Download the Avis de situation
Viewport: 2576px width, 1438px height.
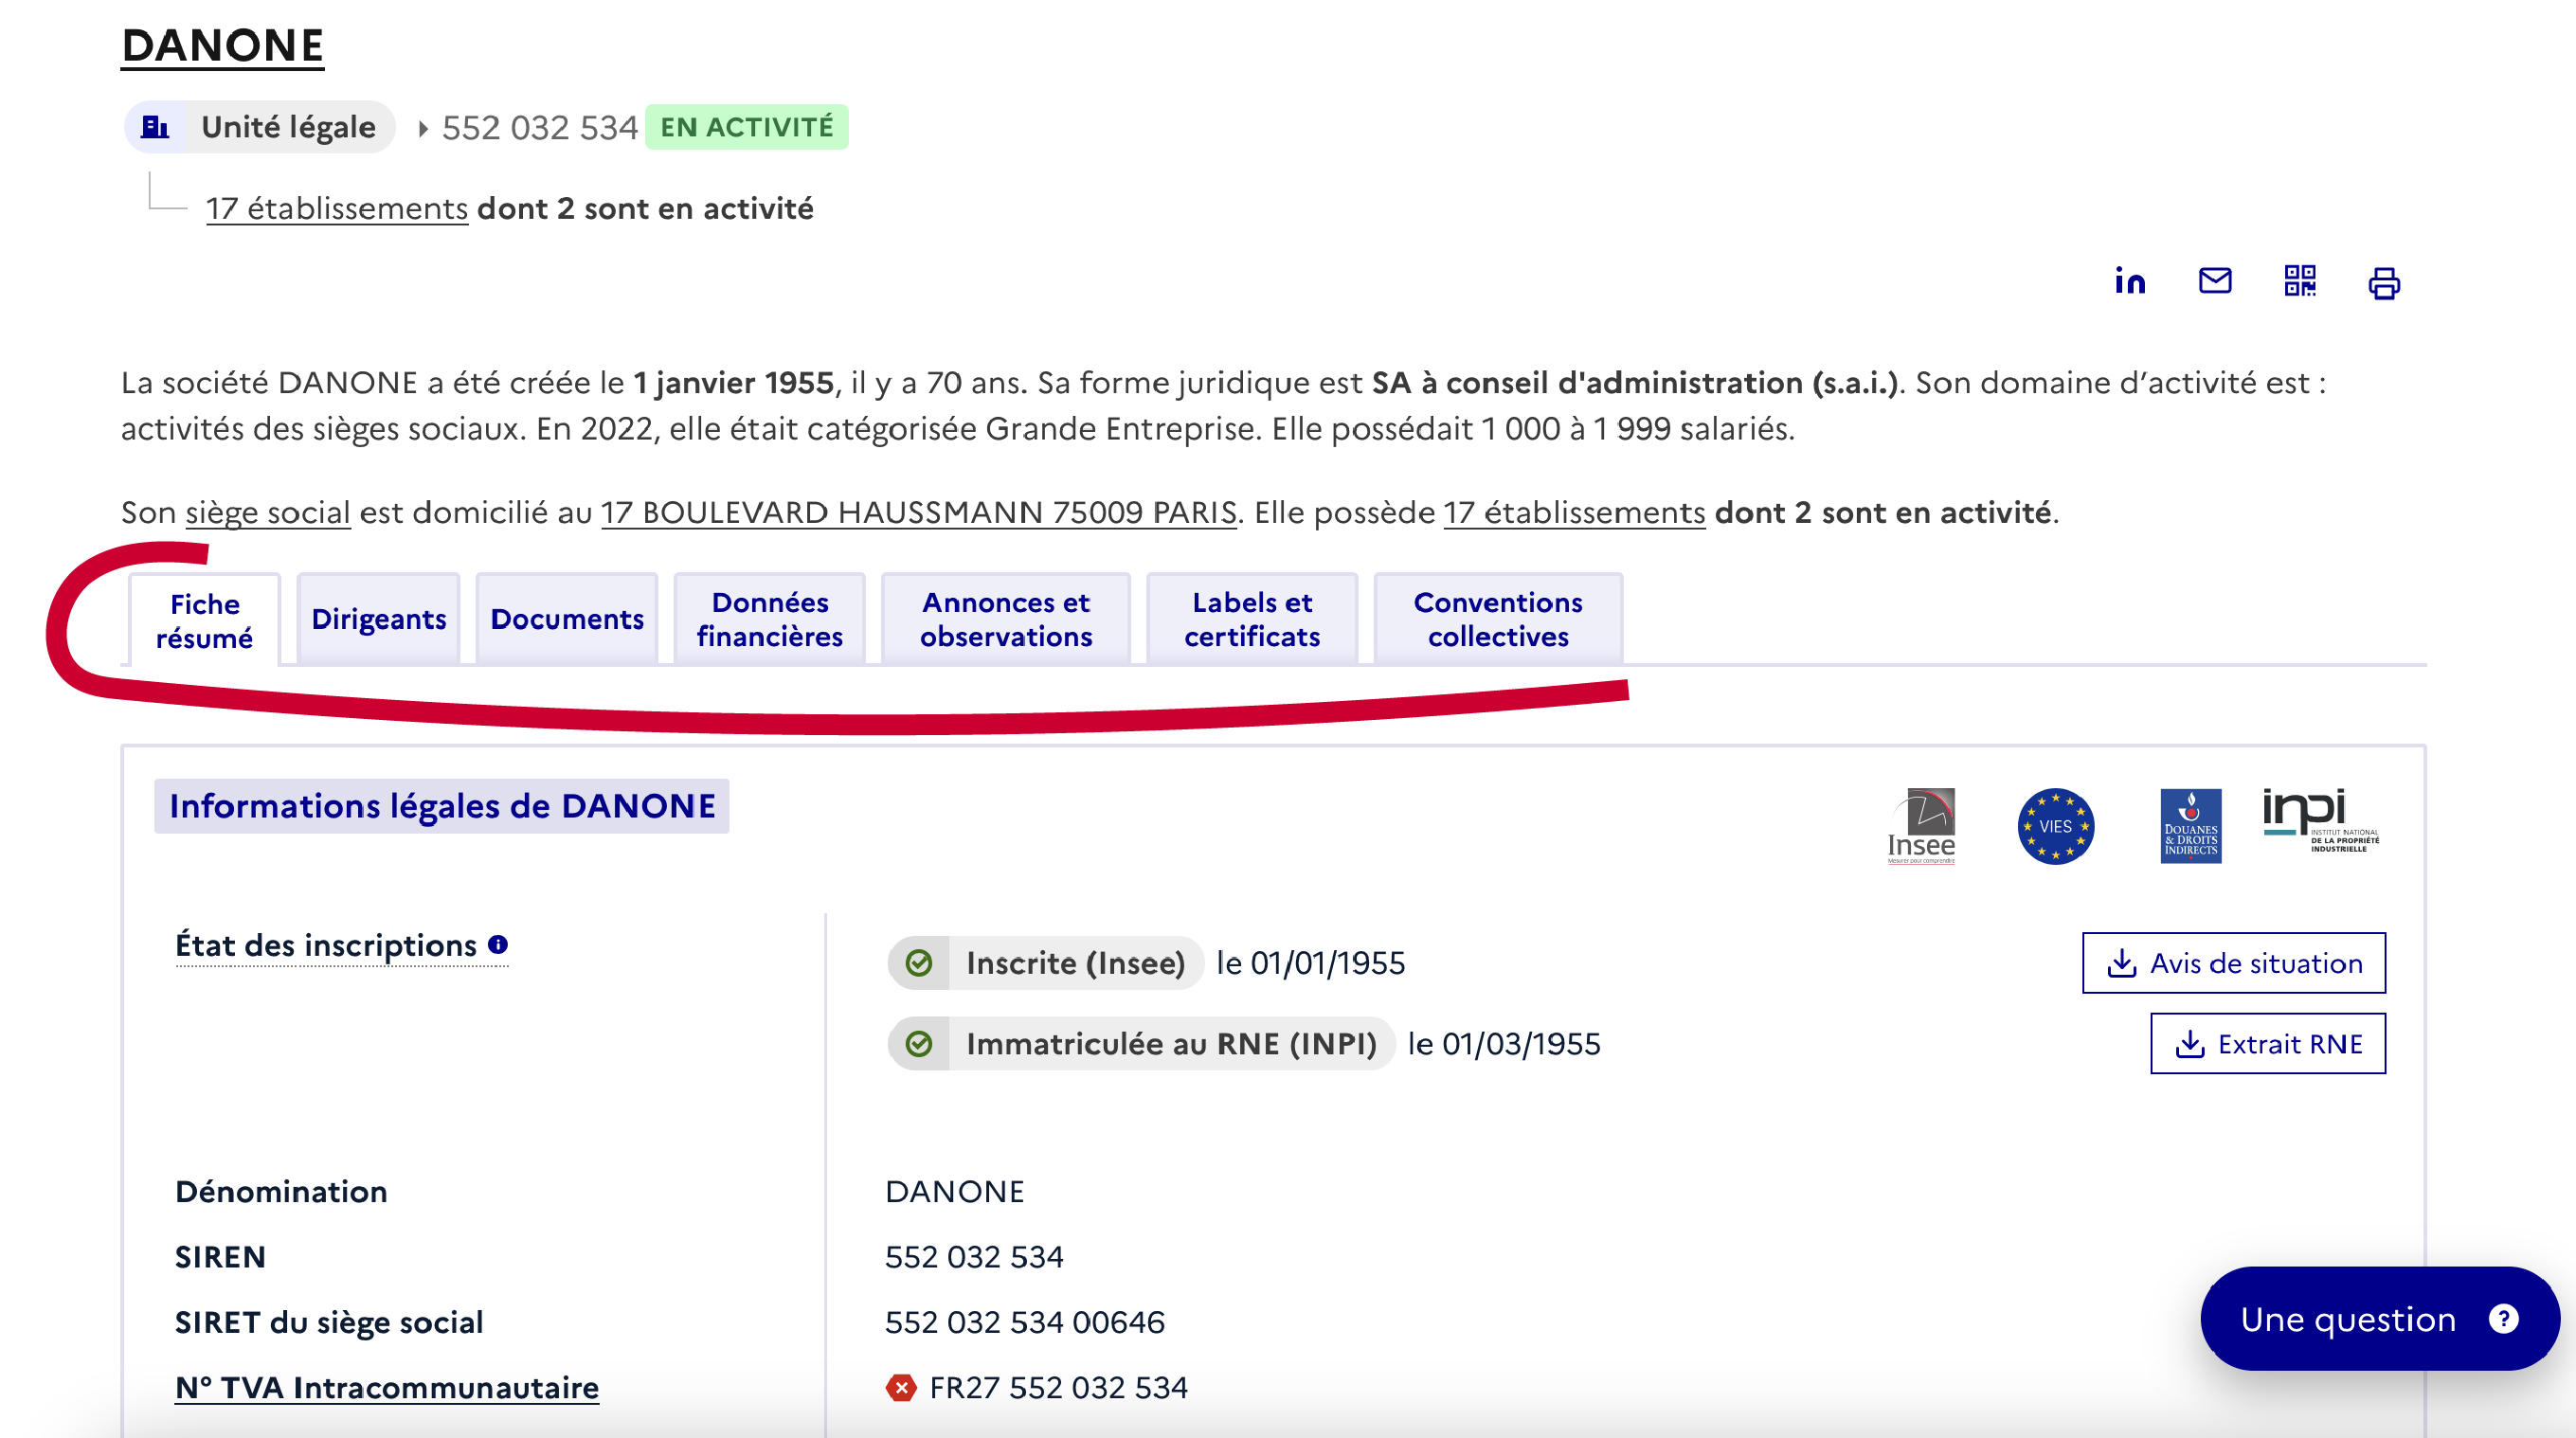click(x=2233, y=963)
